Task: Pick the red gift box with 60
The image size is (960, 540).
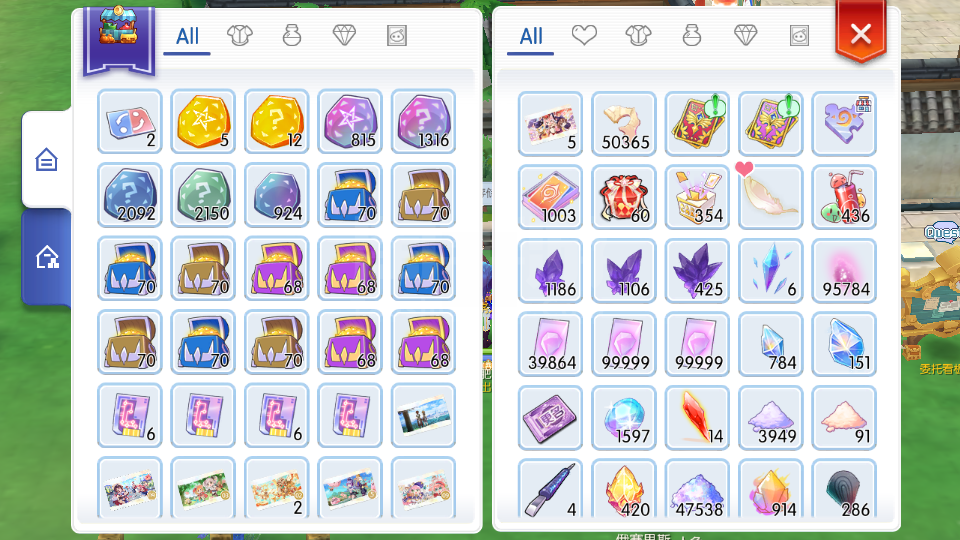Action: pyautogui.click(x=624, y=197)
